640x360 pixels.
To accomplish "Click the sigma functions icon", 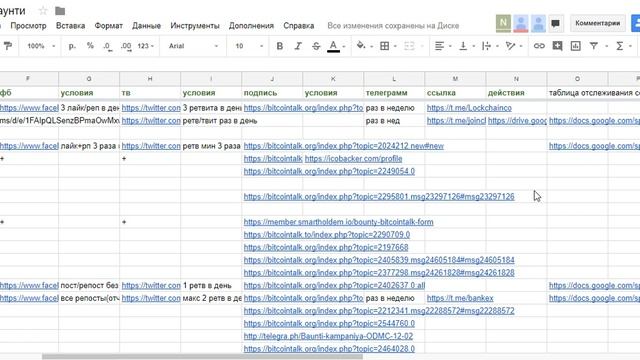I will coord(620,46).
